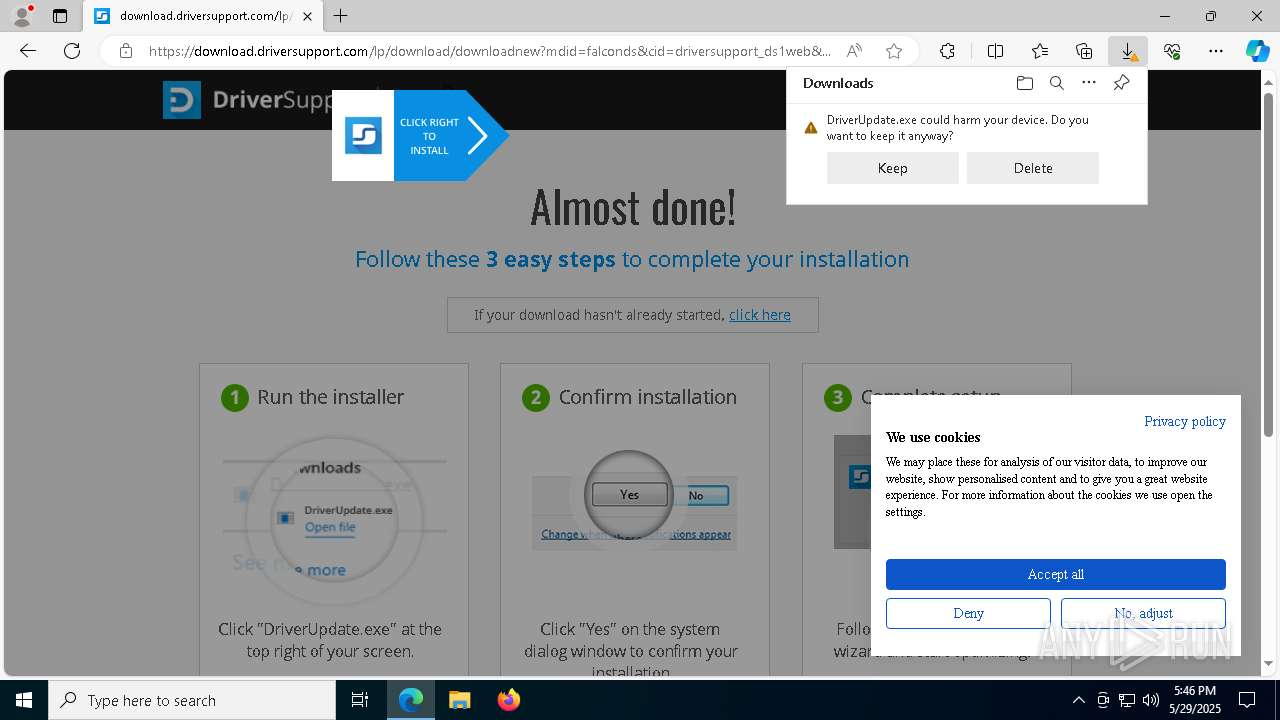The height and width of the screenshot is (720, 1280).
Task: Launch Copilot sidebar icon
Action: point(1257,51)
